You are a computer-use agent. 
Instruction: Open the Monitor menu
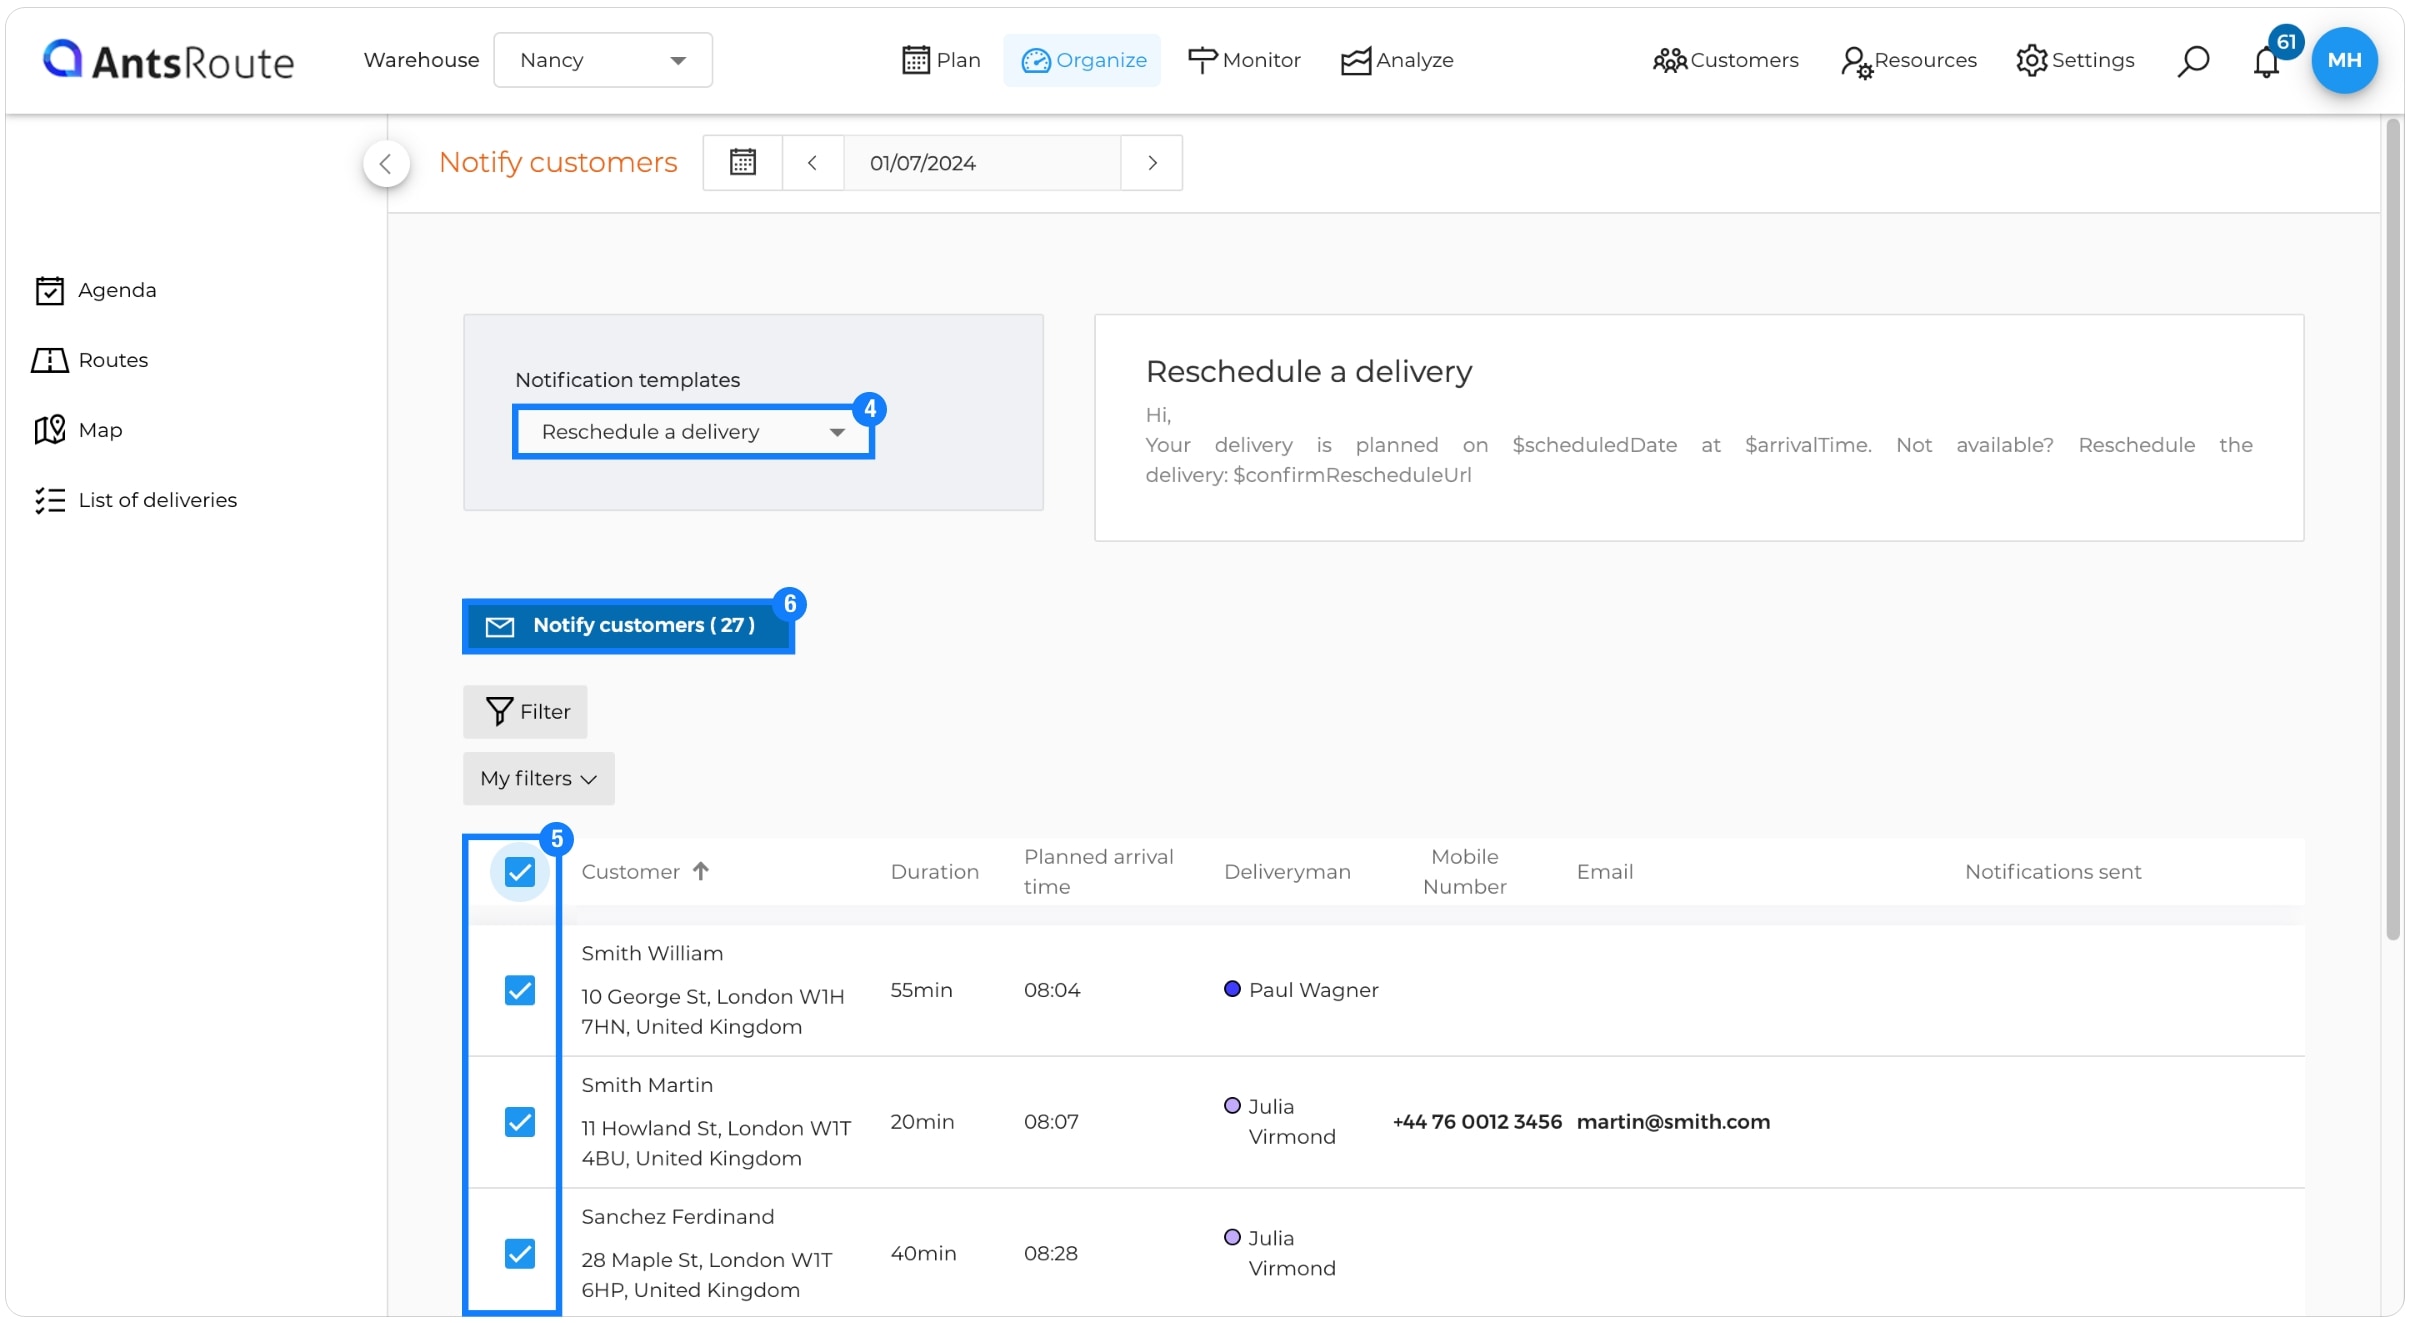coord(1244,60)
